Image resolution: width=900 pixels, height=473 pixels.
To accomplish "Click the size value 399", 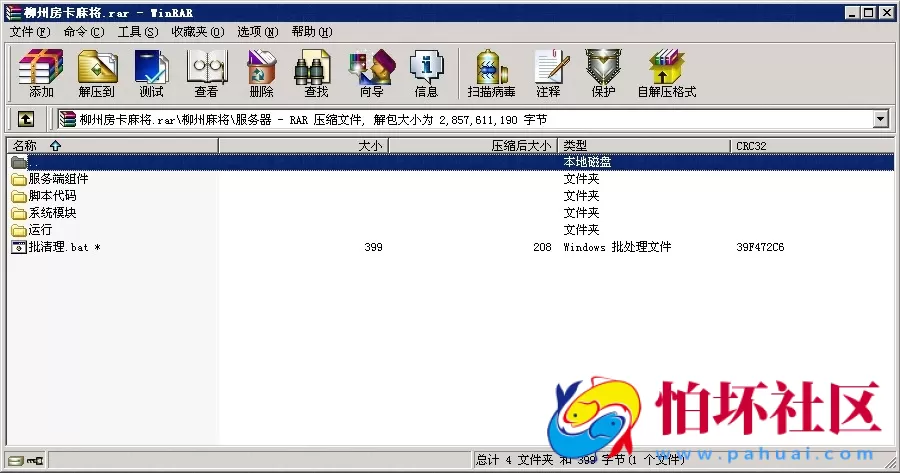I will [373, 247].
